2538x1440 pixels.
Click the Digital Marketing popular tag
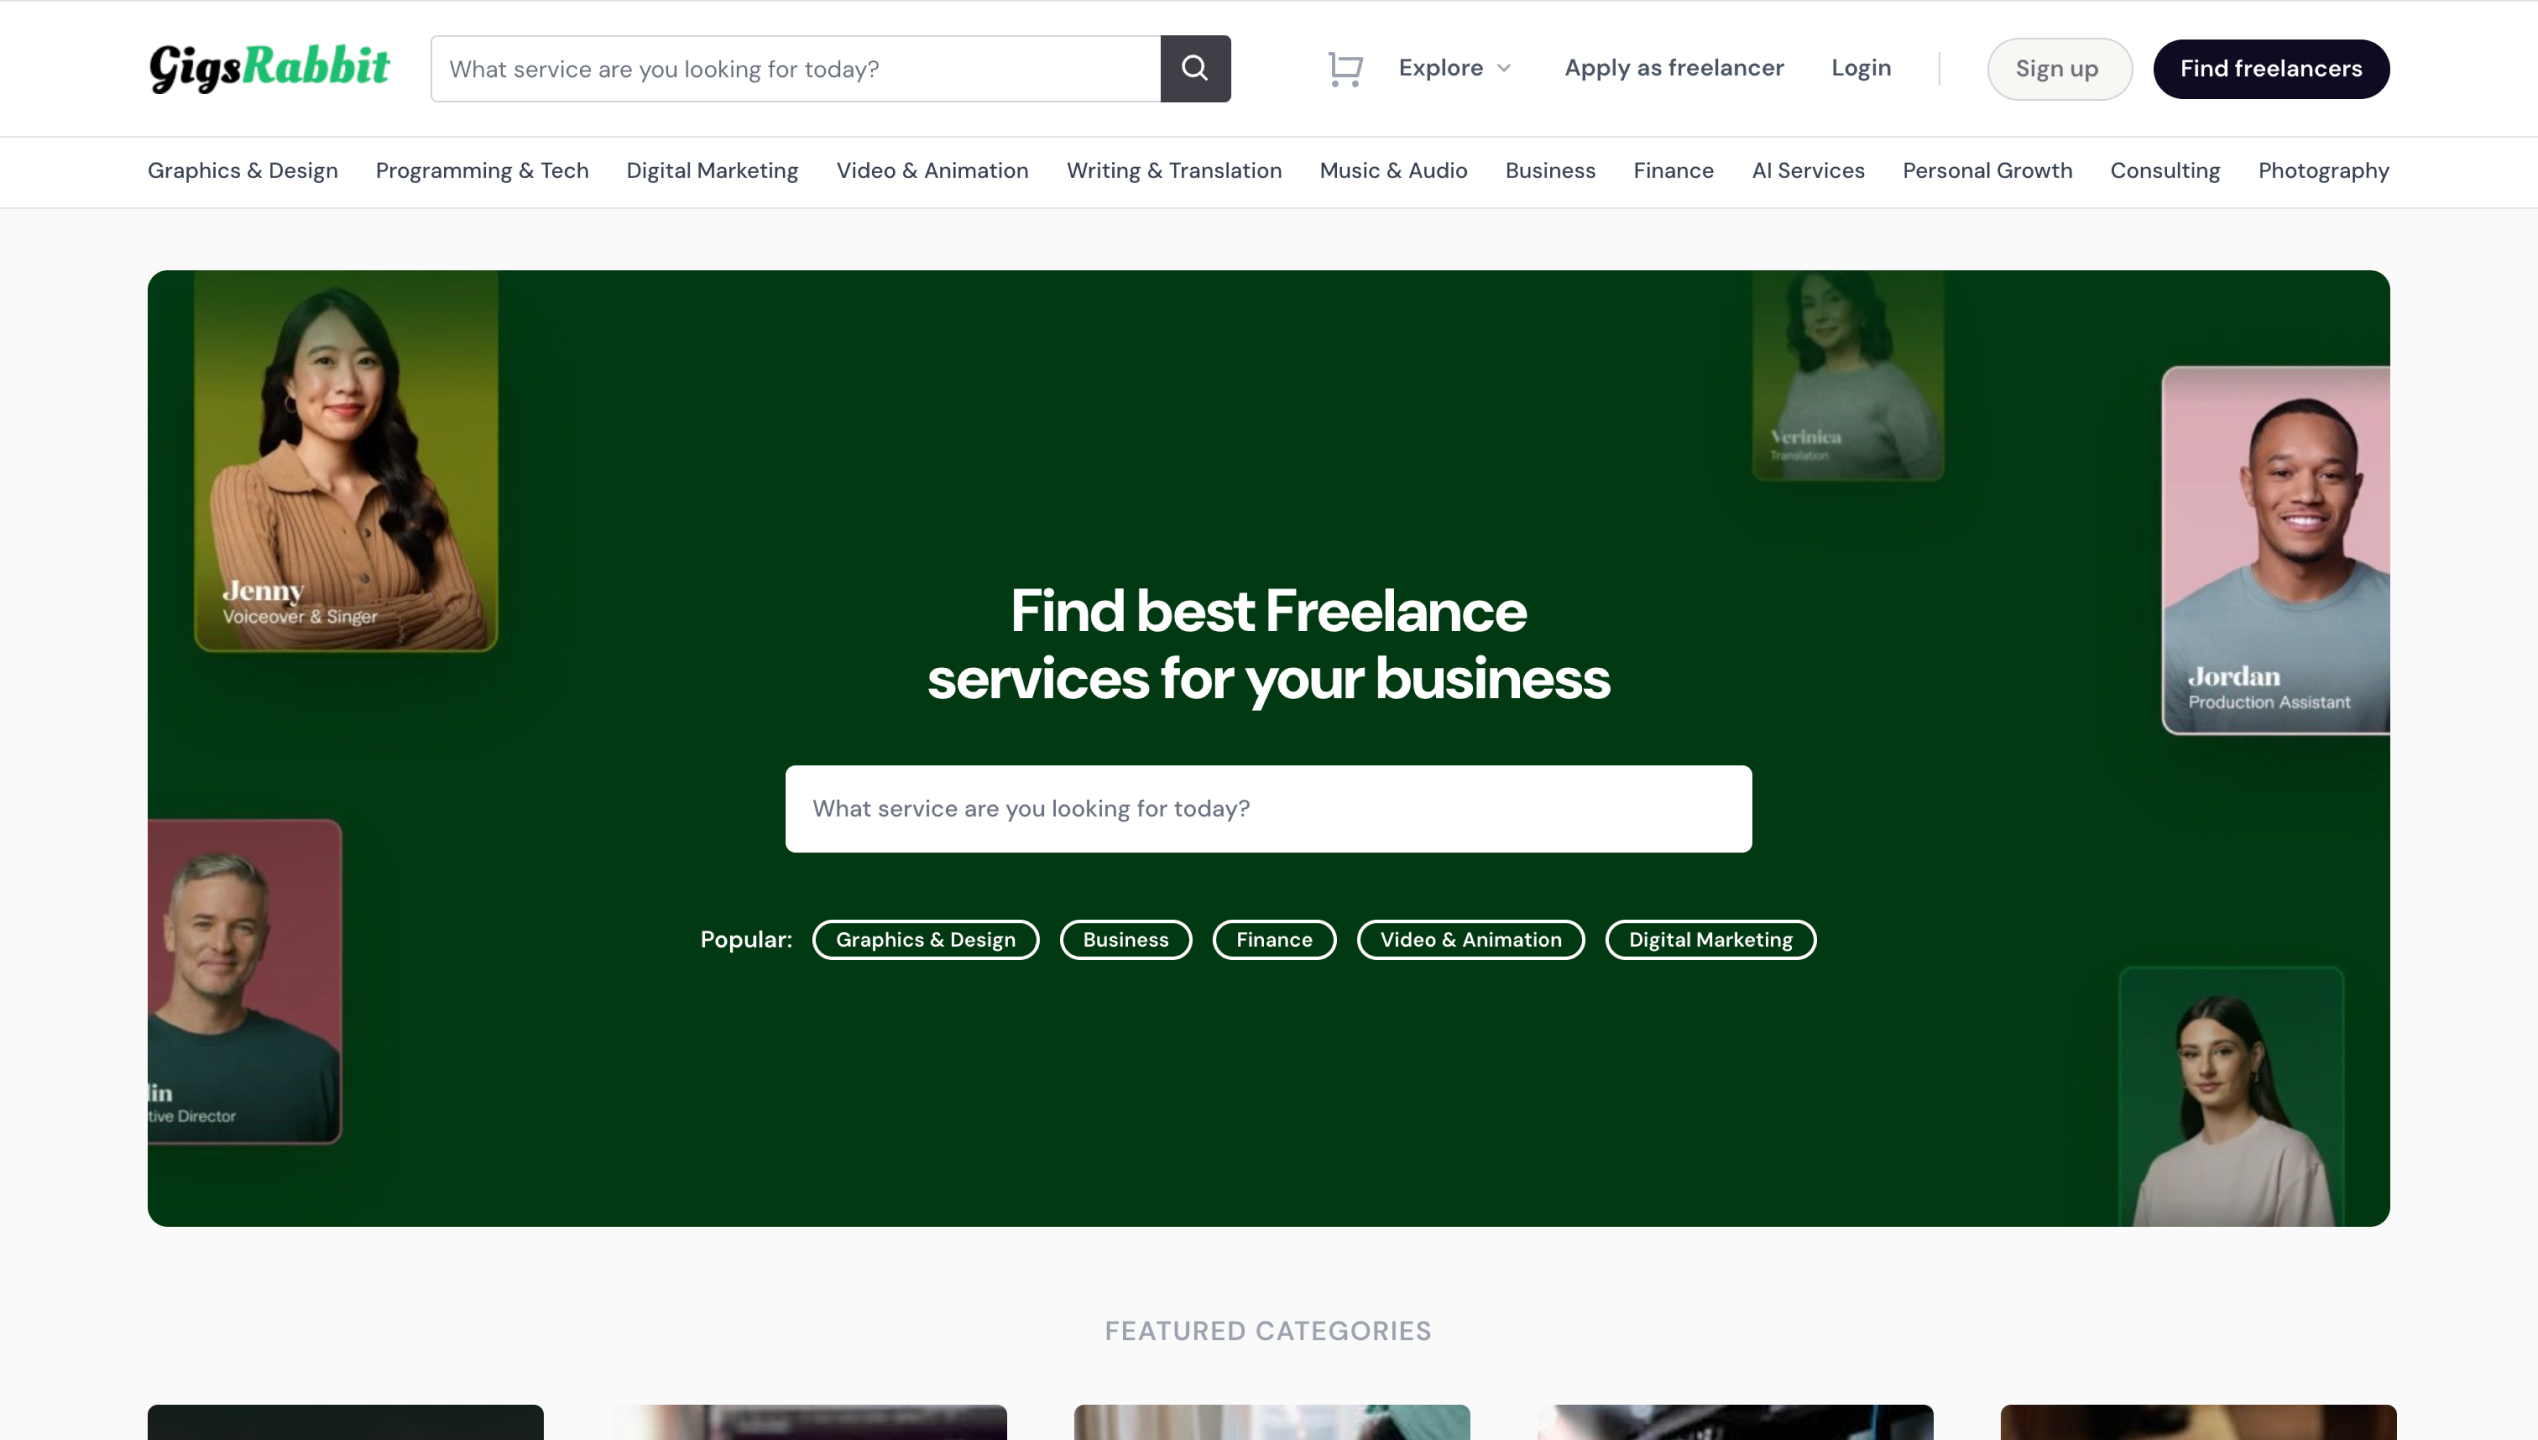tap(1710, 940)
